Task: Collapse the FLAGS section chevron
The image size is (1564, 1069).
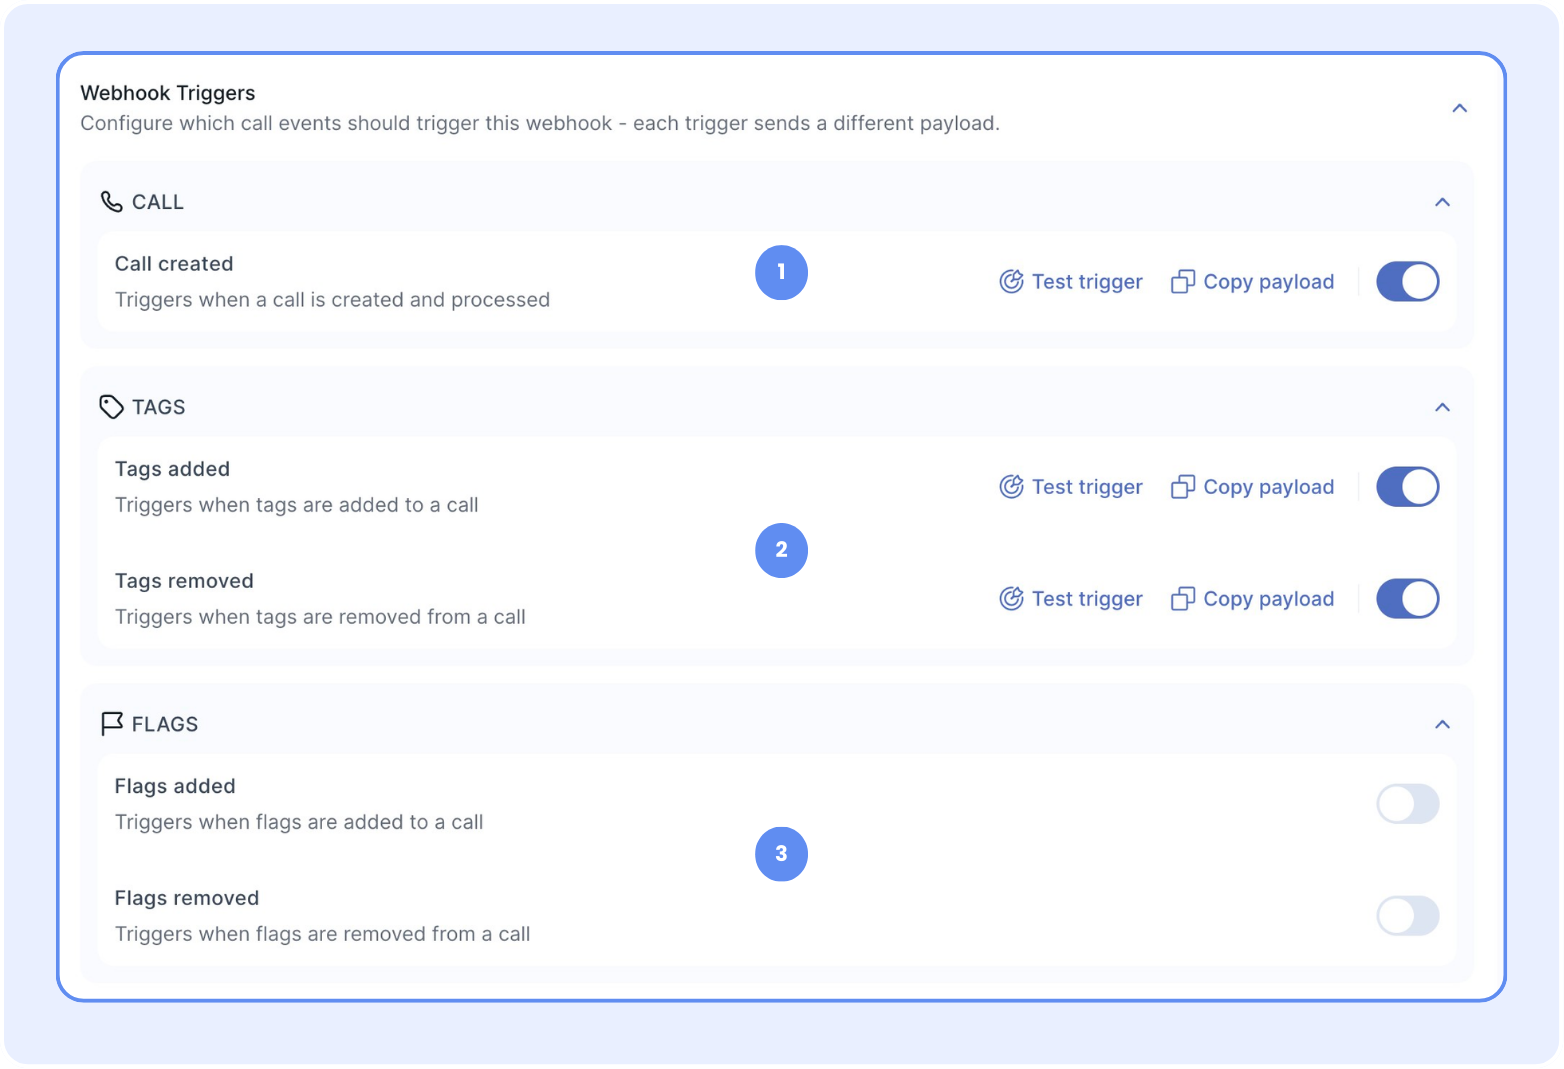Action: pyautogui.click(x=1442, y=724)
